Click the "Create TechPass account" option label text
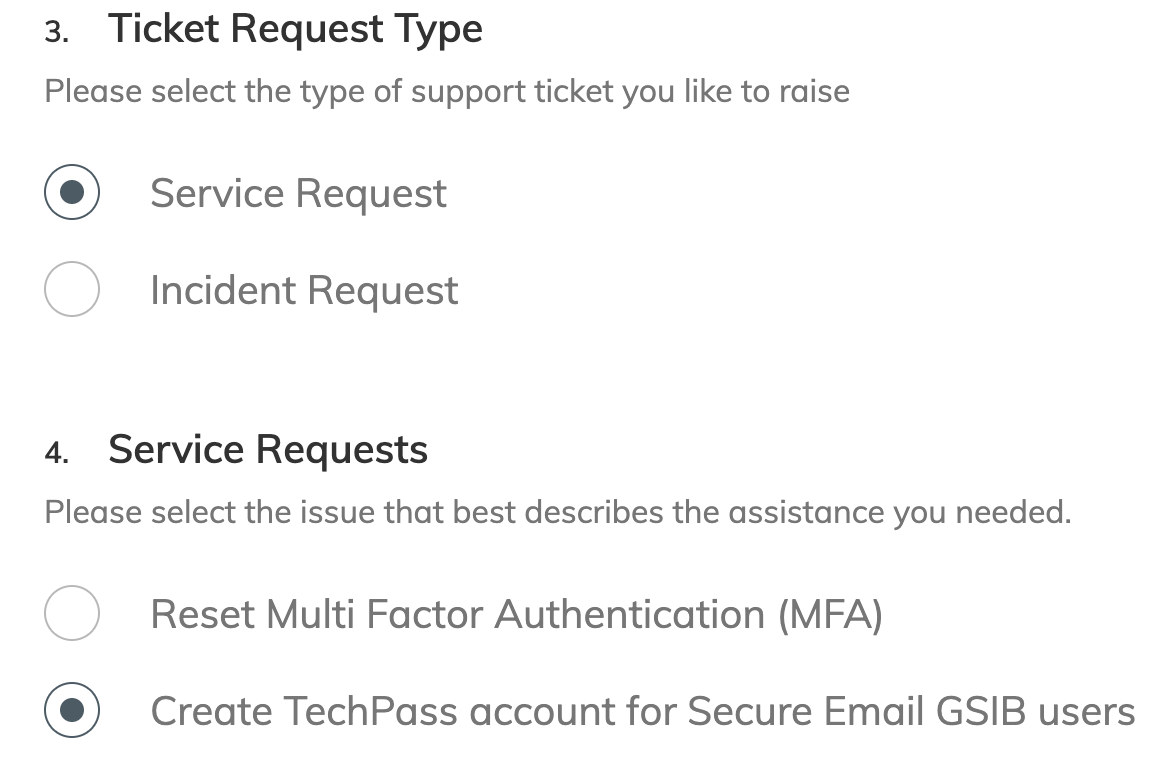1160x774 pixels. pyautogui.click(x=642, y=711)
